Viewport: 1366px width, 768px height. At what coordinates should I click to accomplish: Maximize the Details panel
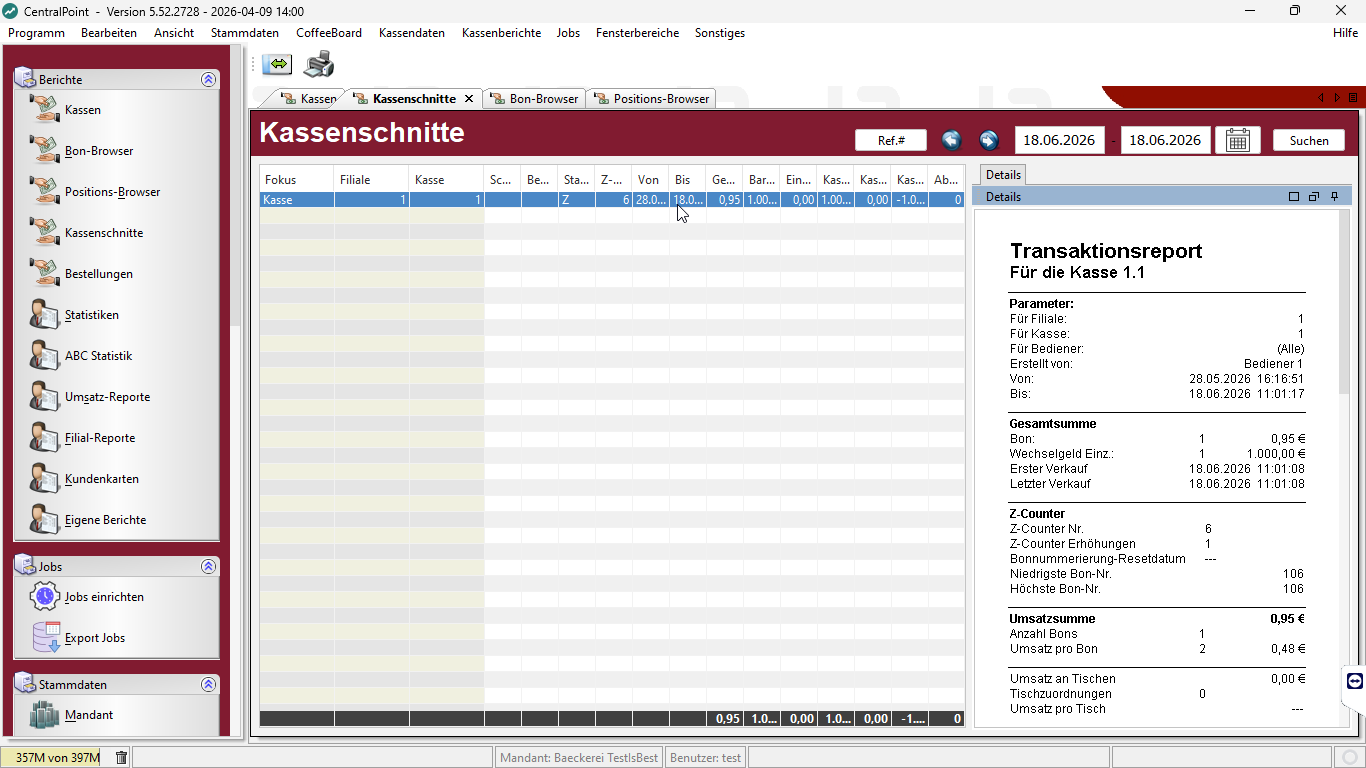(1293, 197)
